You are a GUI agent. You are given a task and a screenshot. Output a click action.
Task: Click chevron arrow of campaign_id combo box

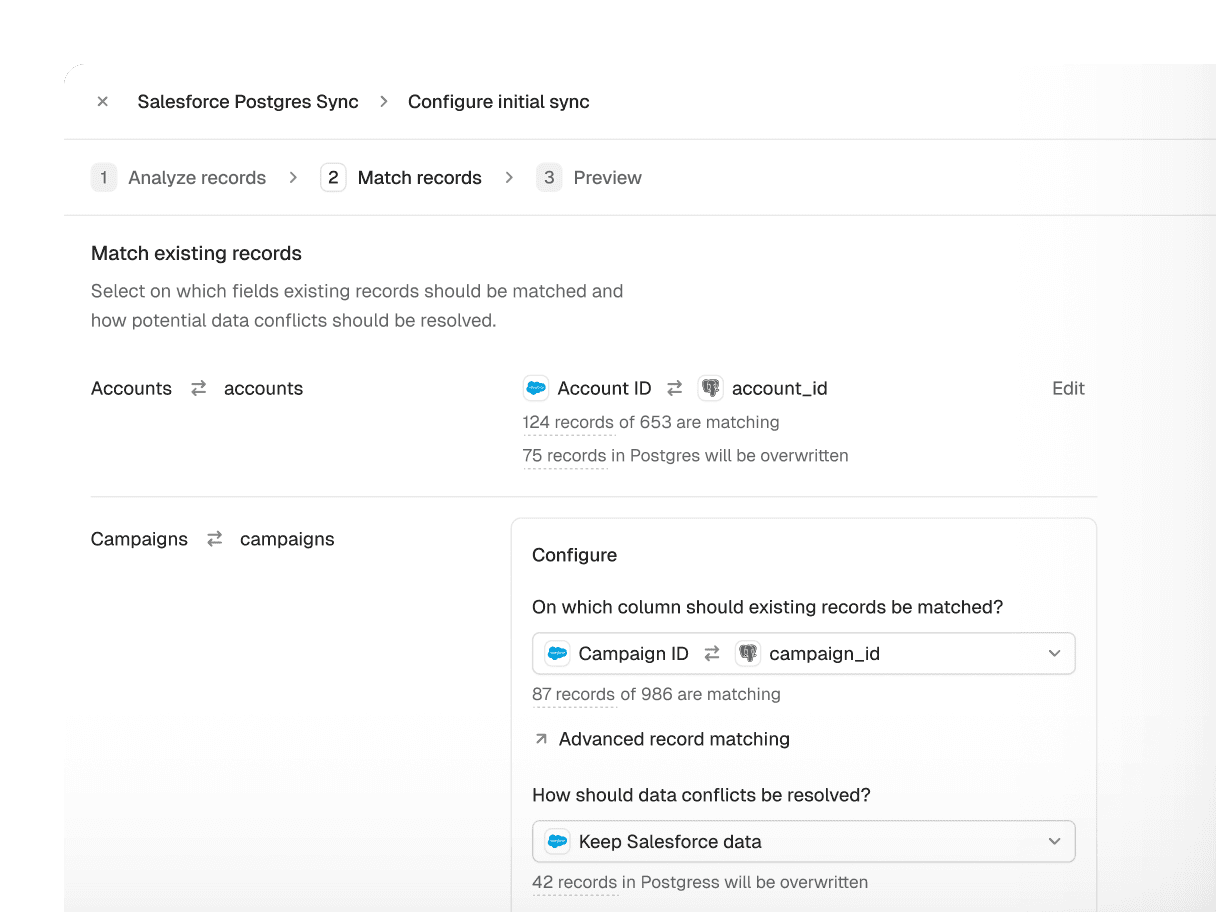pos(1054,654)
